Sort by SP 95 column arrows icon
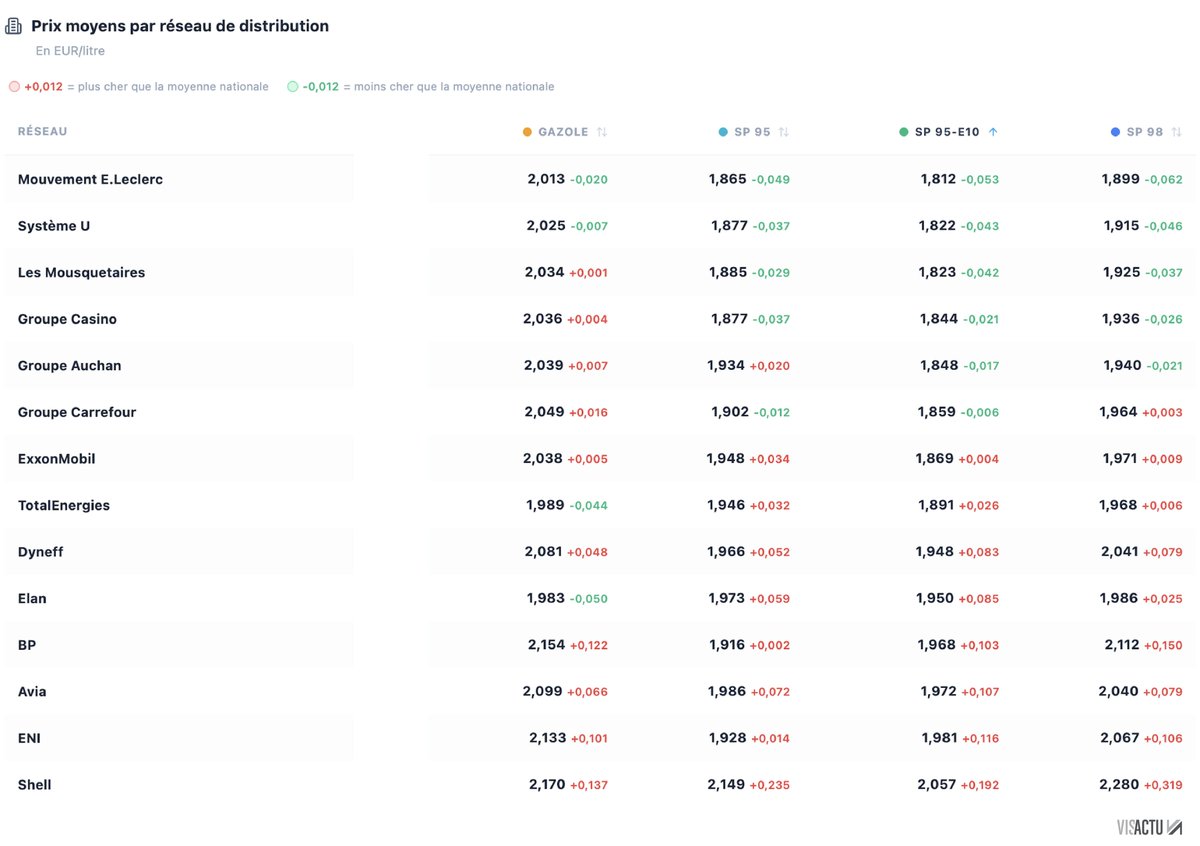Viewport: 1200px width, 846px height. (784, 132)
